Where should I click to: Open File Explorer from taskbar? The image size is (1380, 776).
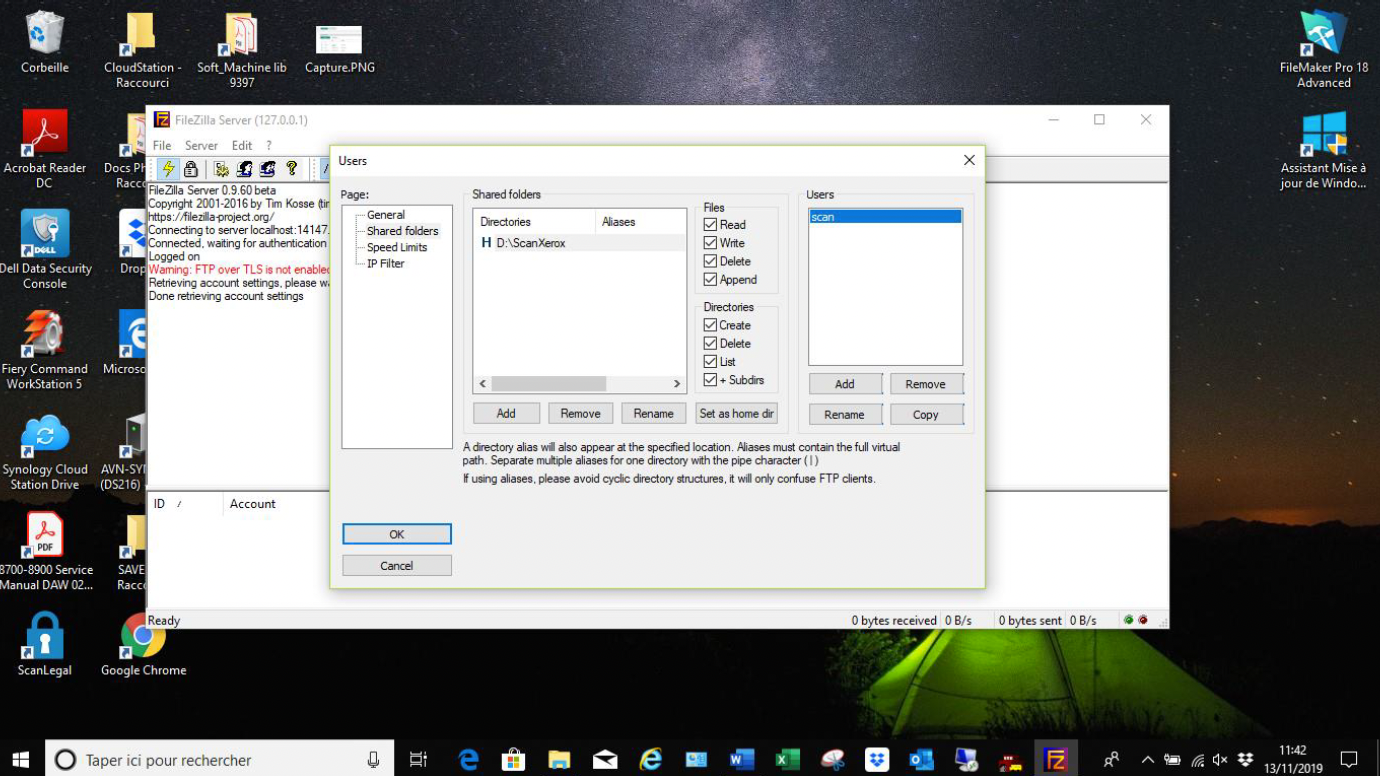point(559,760)
